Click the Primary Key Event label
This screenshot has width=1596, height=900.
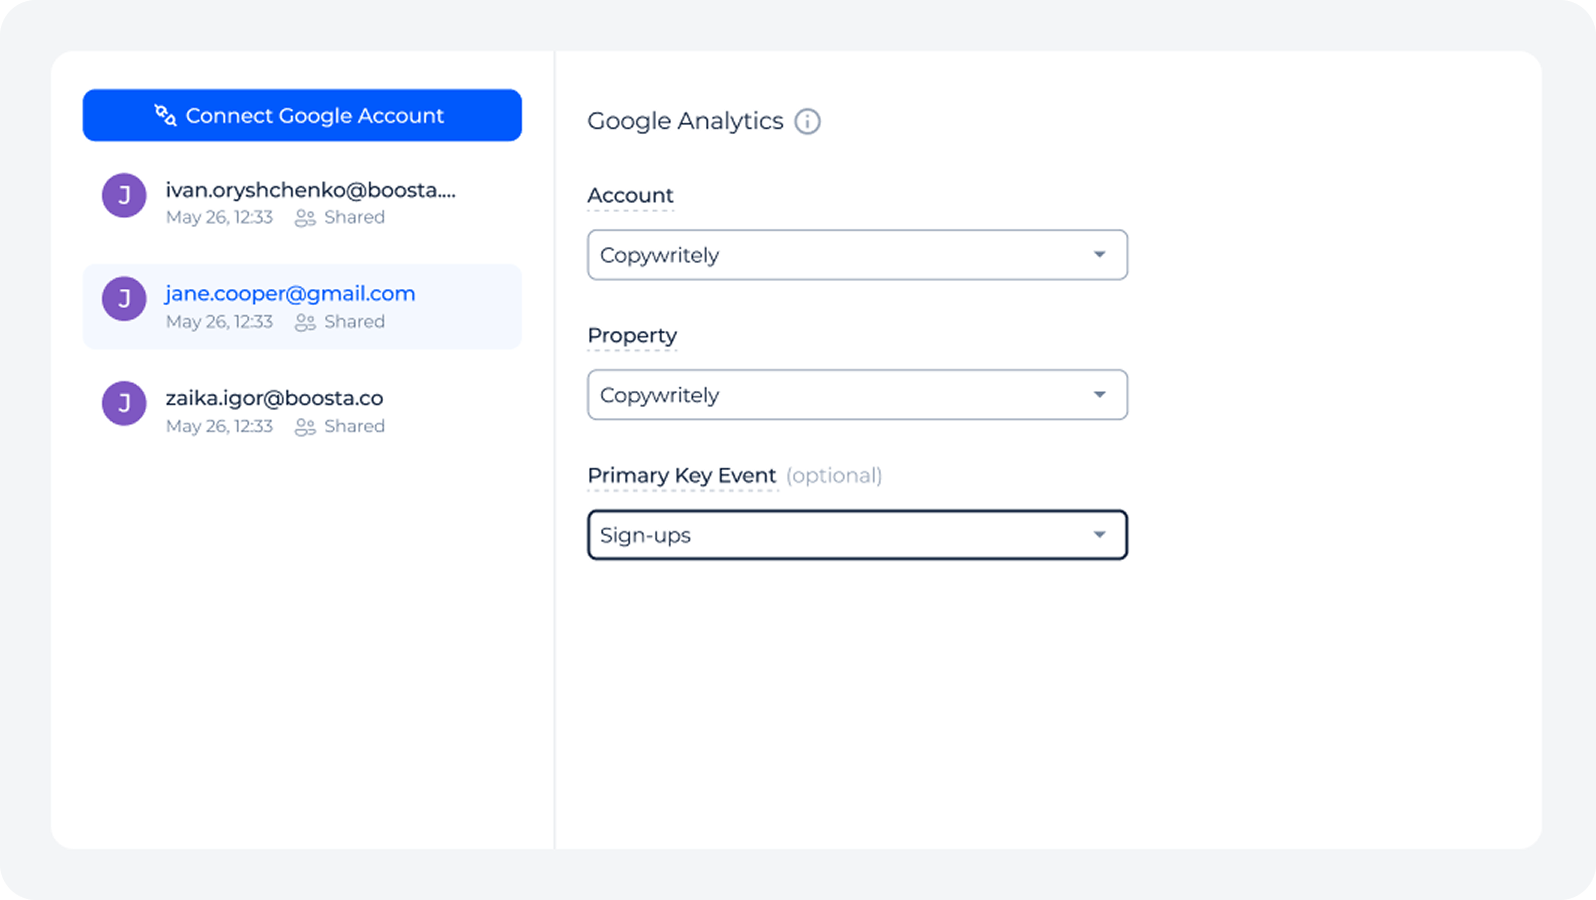click(x=682, y=476)
